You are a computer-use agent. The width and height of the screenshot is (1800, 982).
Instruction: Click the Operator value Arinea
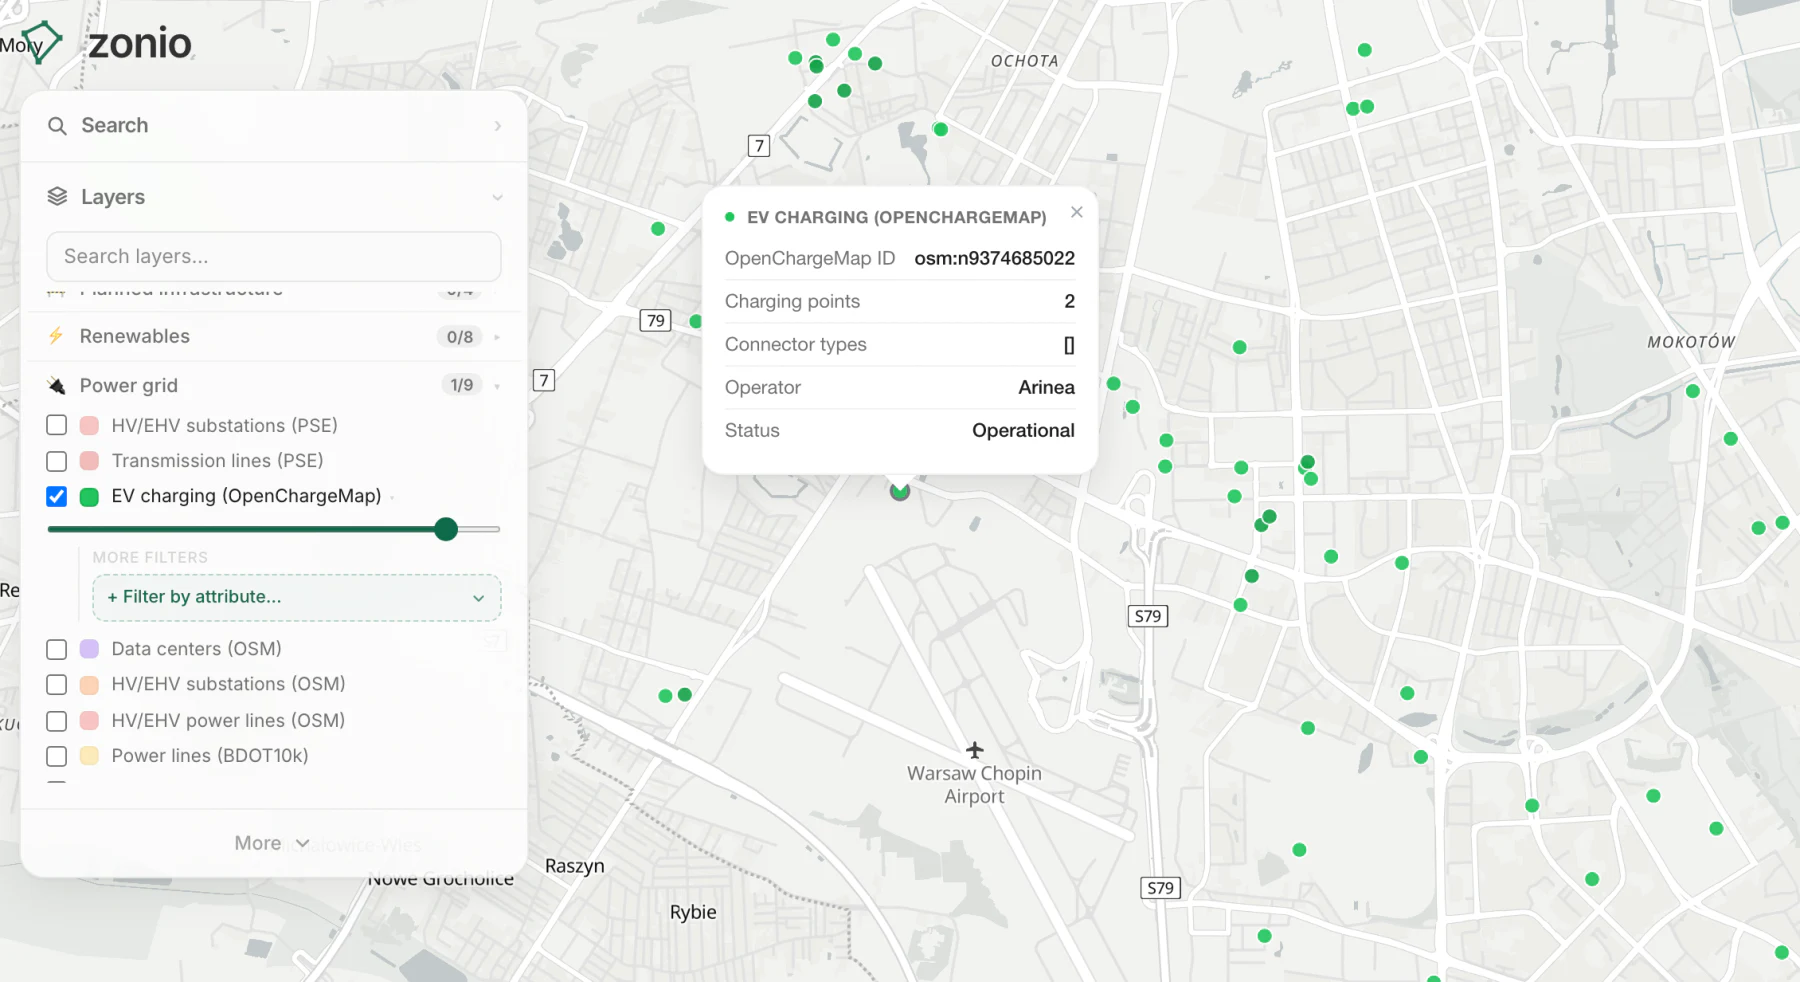tap(1046, 387)
